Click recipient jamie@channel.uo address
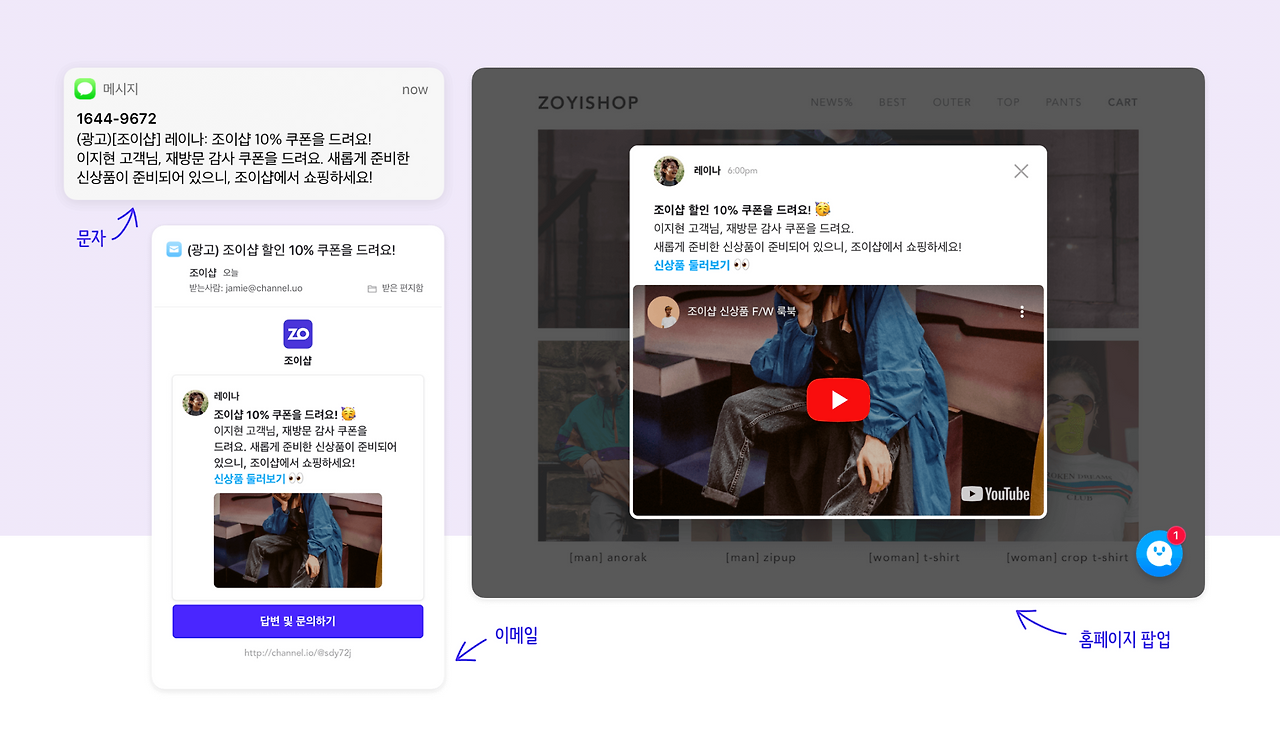Viewport: 1280px width, 741px height. (x=262, y=288)
